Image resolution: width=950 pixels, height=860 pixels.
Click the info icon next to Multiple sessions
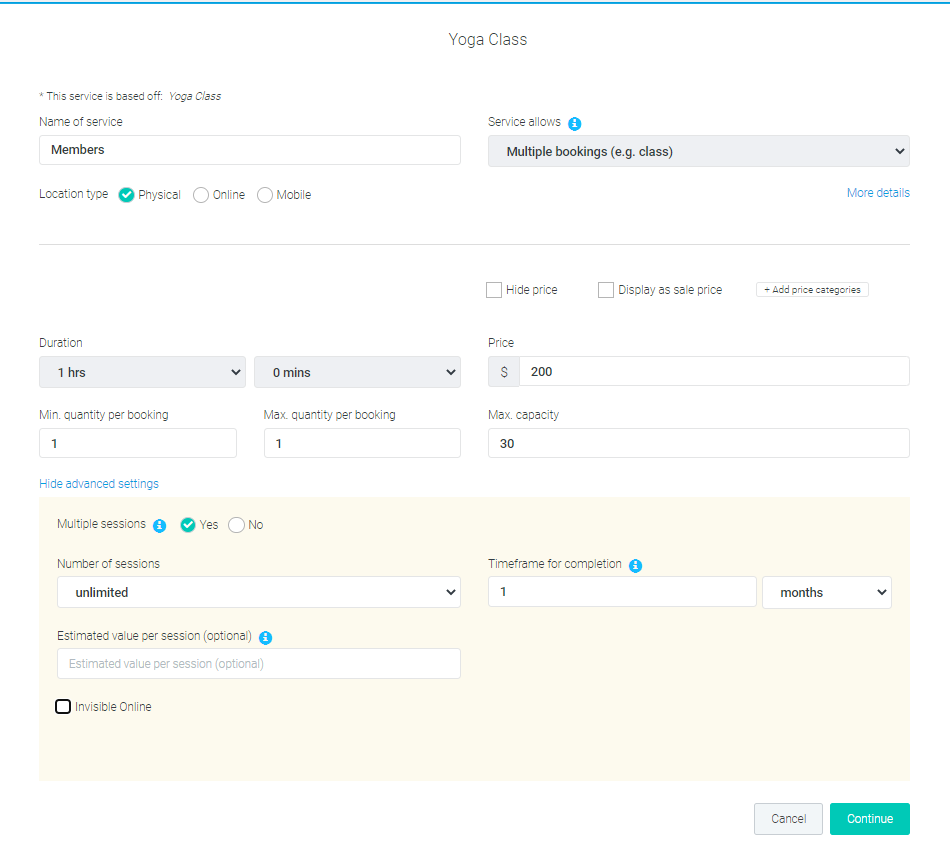point(160,525)
